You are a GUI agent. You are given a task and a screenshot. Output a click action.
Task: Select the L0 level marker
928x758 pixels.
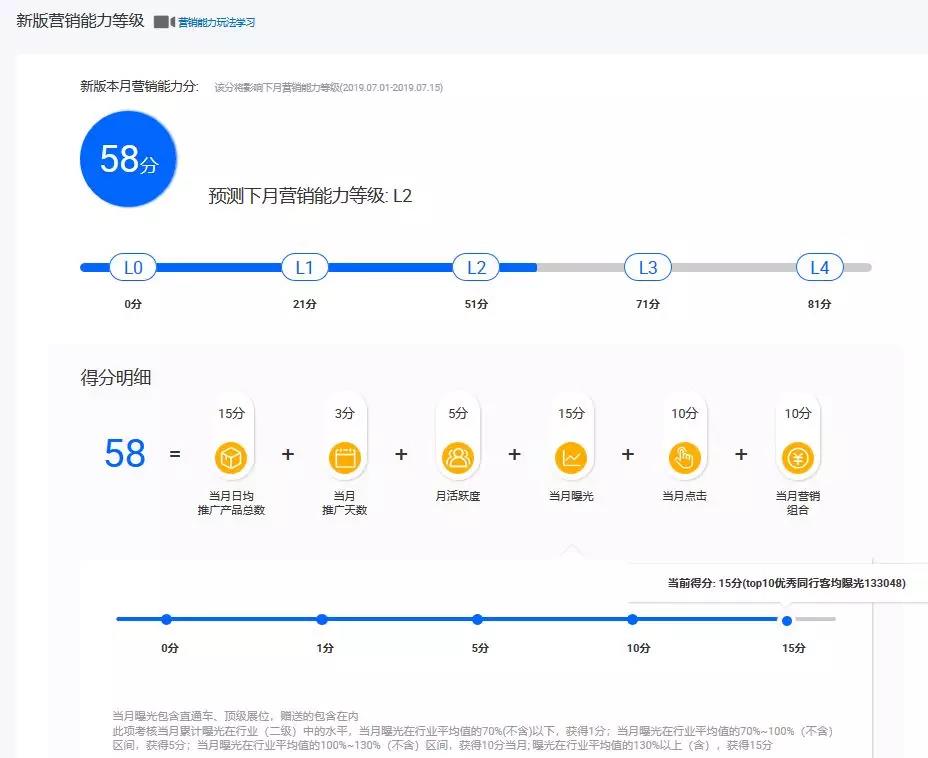point(133,267)
